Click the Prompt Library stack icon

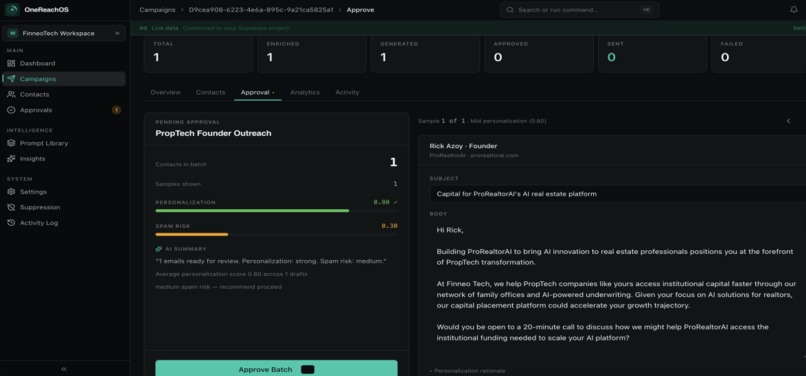coord(11,143)
